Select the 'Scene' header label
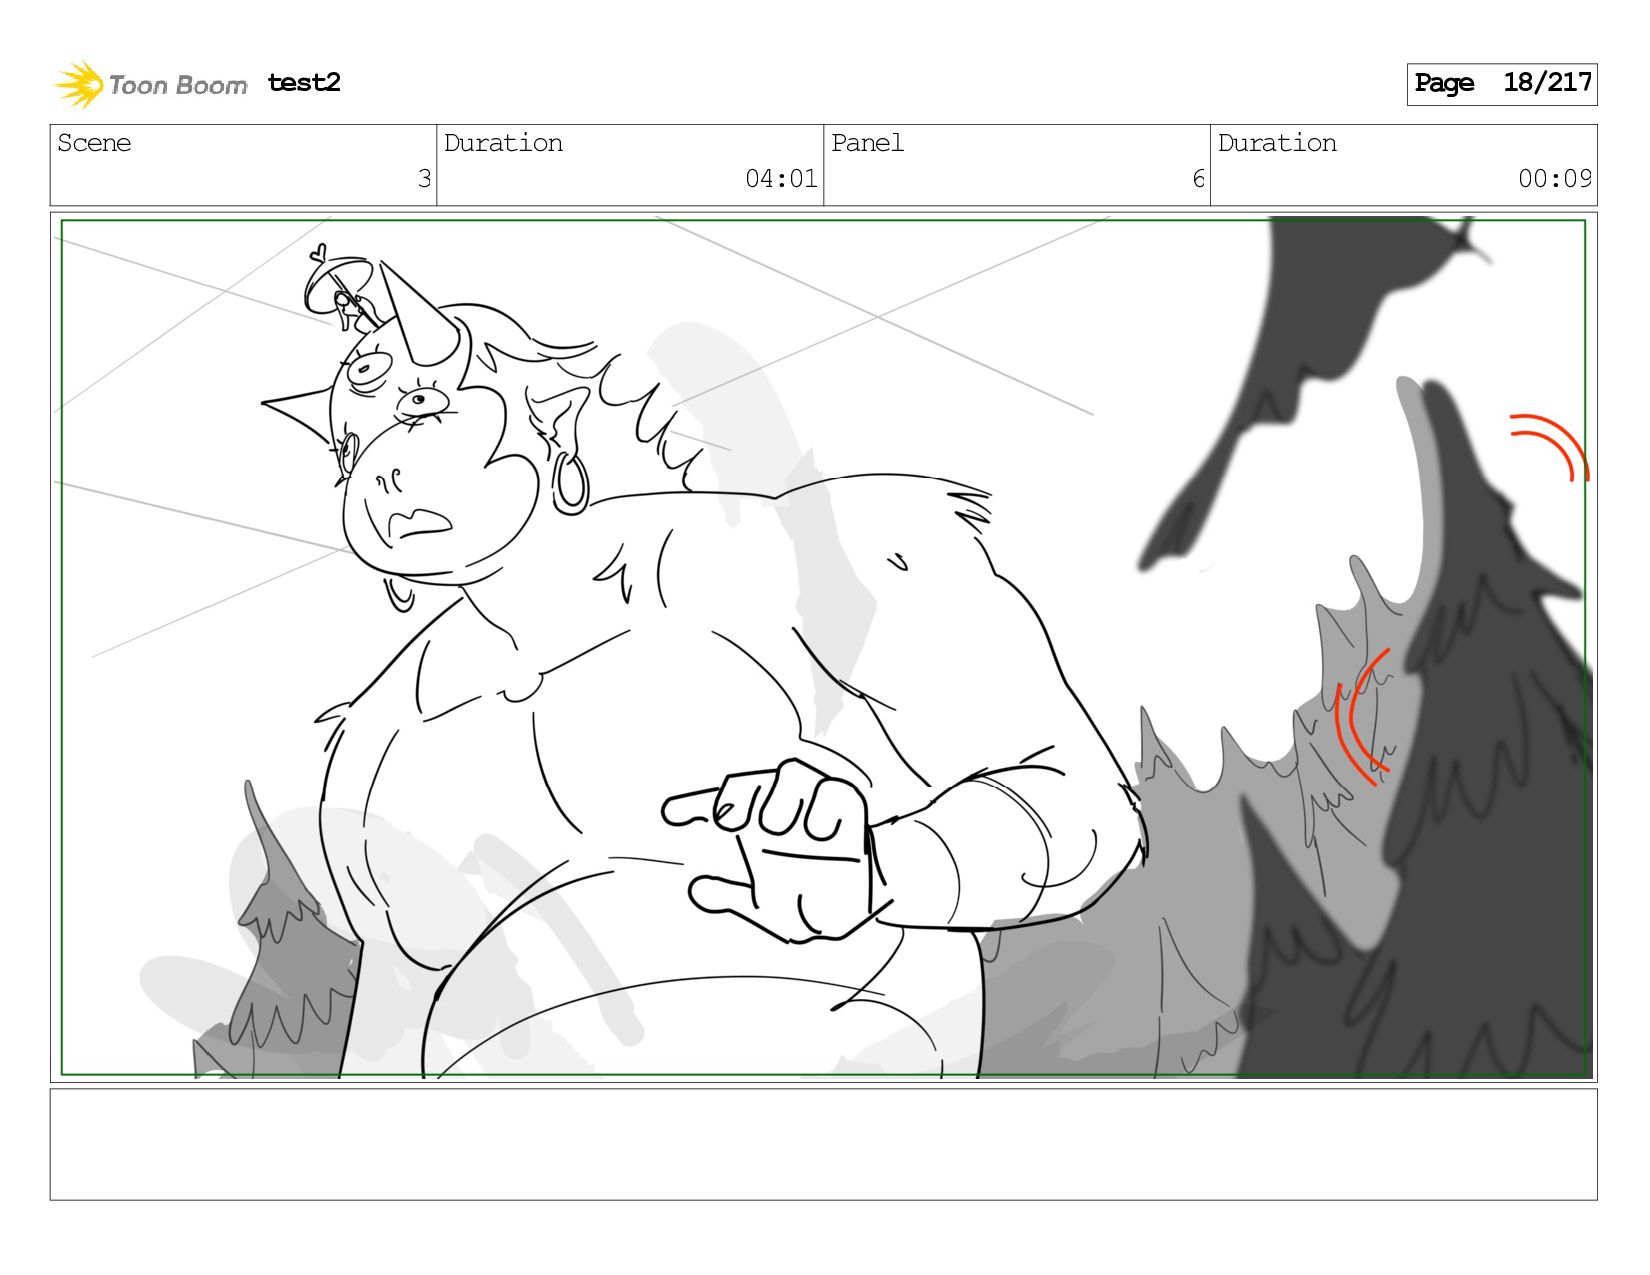 (94, 143)
